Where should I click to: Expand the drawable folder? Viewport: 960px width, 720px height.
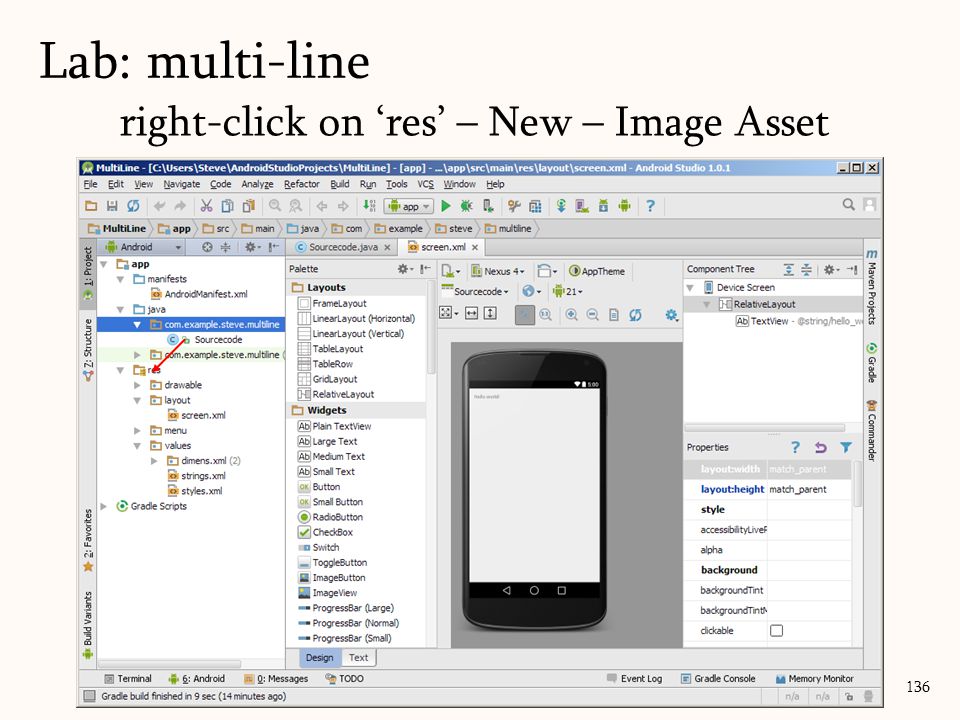137,385
